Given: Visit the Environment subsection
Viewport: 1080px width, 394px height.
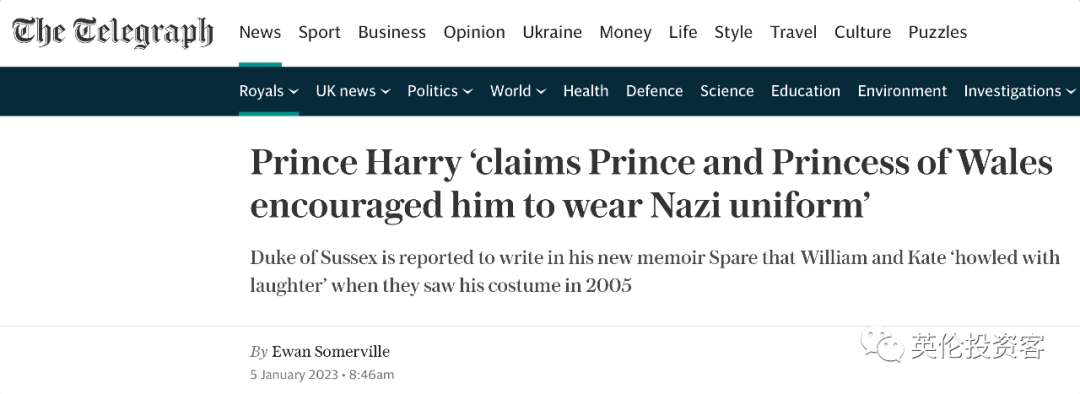Looking at the screenshot, I should (x=902, y=91).
